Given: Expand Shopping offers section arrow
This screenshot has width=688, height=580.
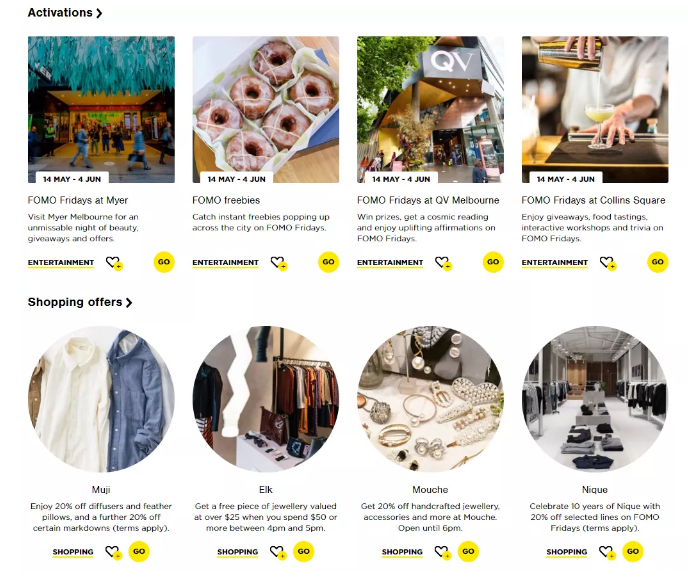Looking at the screenshot, I should 129,303.
